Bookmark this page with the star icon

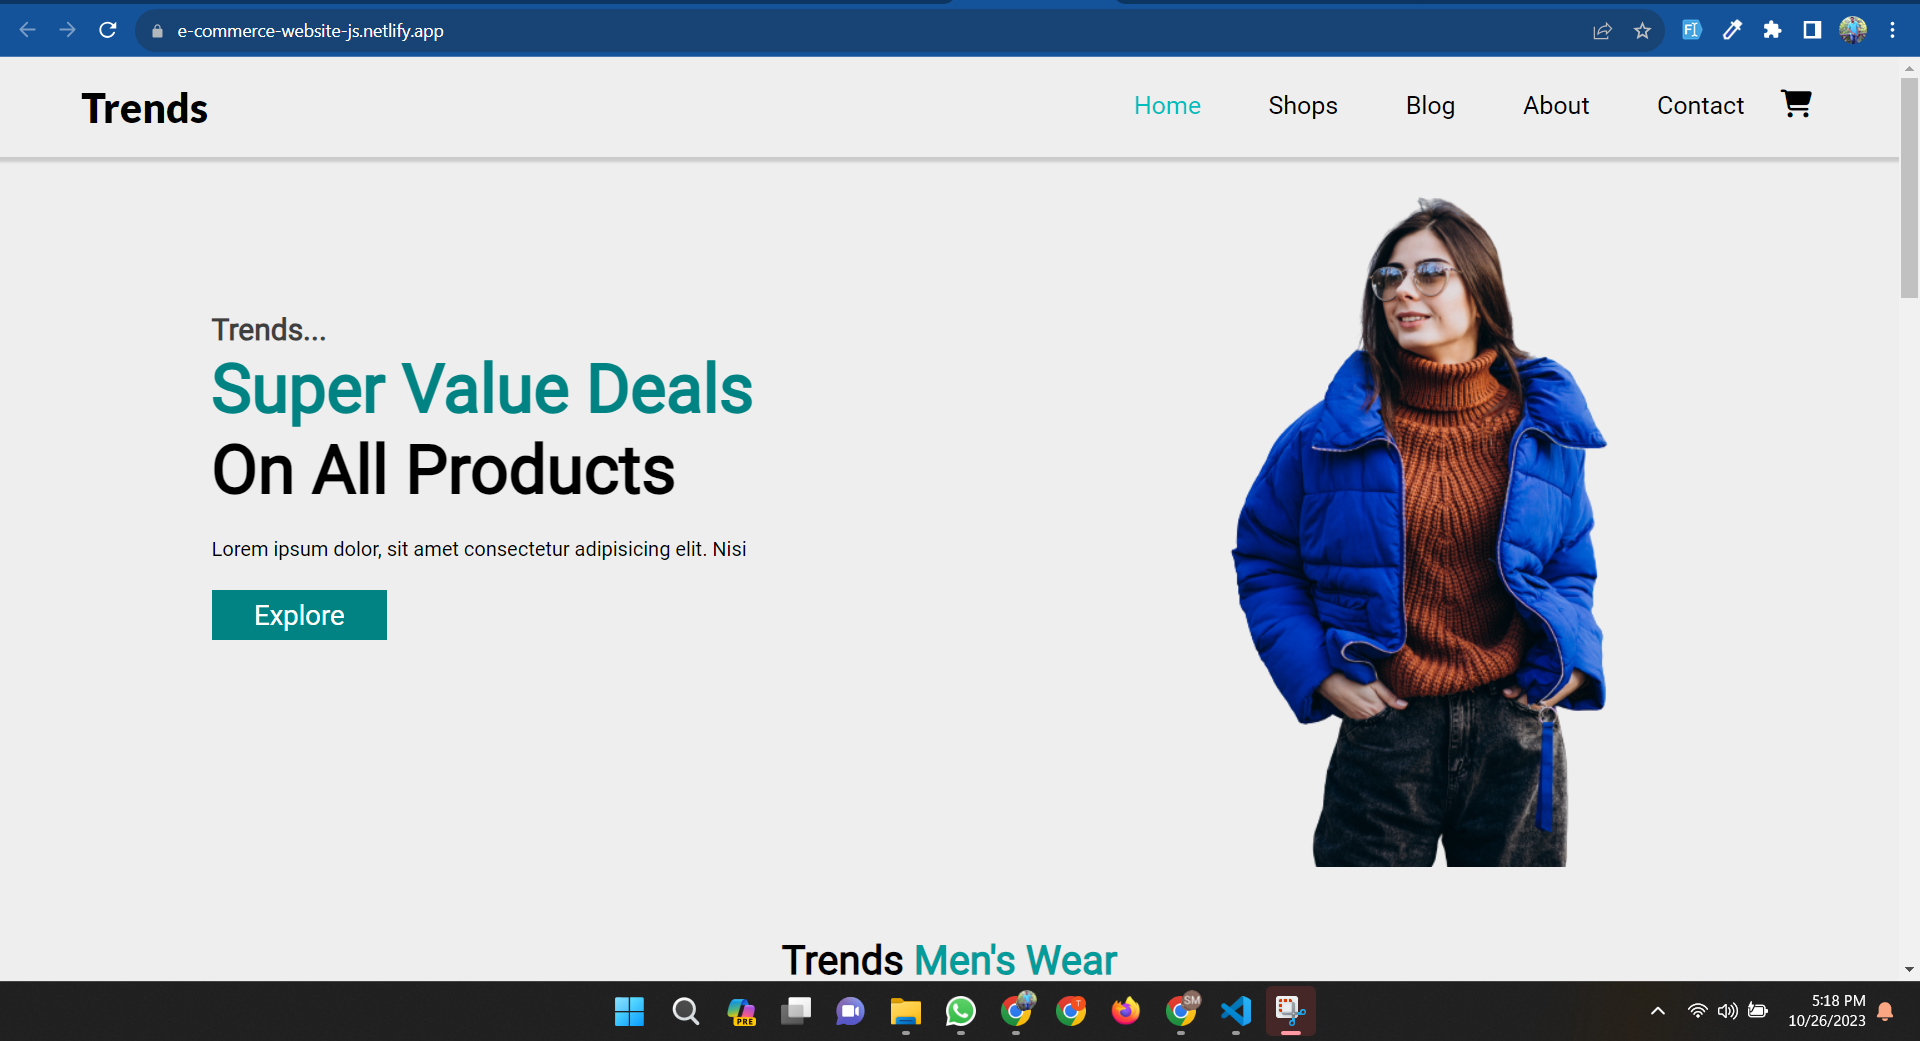coord(1642,31)
